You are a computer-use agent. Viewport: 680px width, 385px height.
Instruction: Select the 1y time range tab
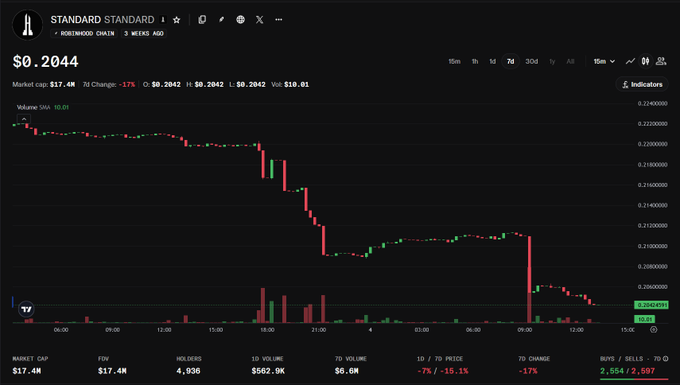552,62
